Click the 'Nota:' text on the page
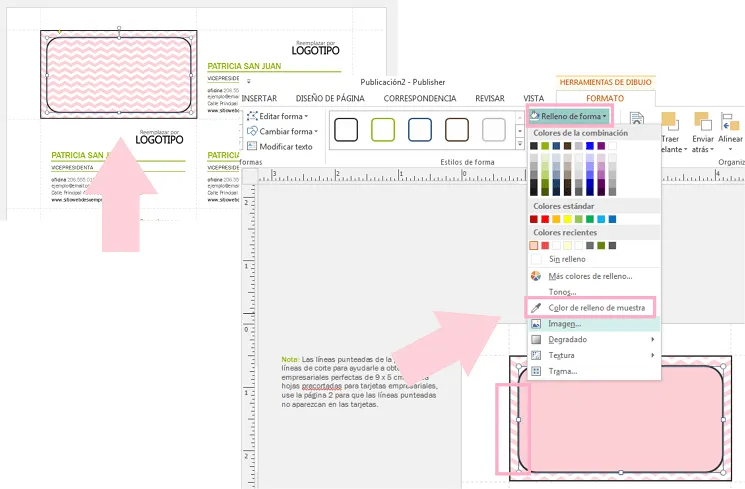Viewport: 745px width, 489px height. (290, 359)
